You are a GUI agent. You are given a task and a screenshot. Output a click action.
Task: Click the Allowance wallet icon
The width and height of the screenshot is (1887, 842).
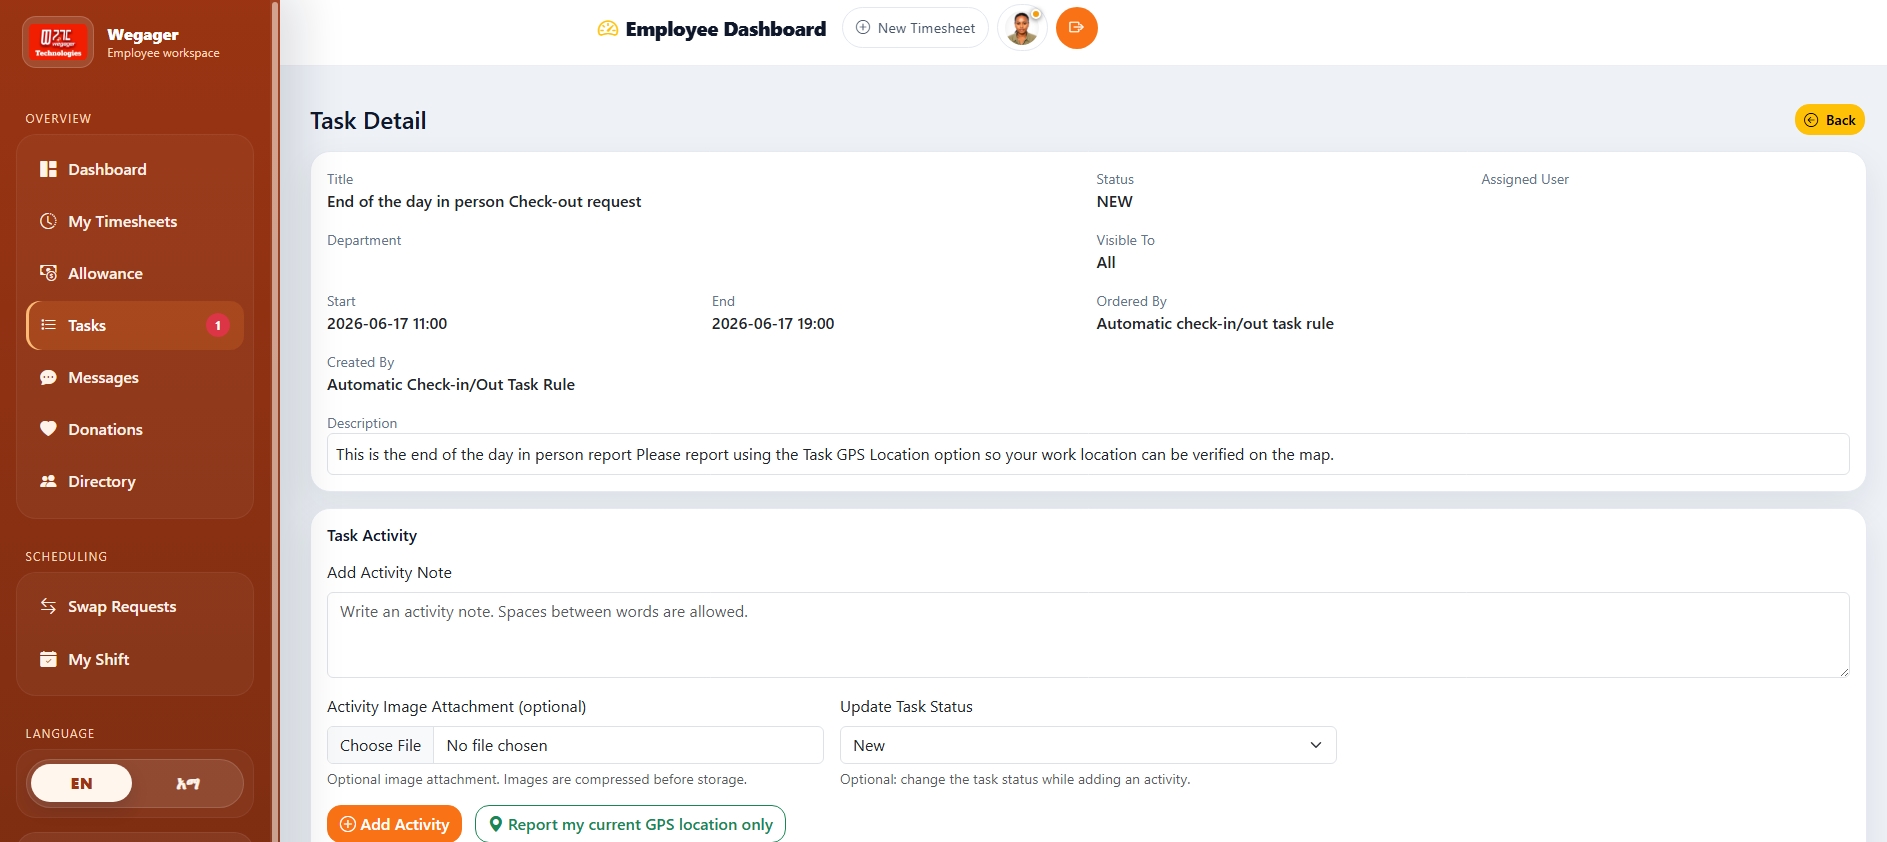click(48, 273)
